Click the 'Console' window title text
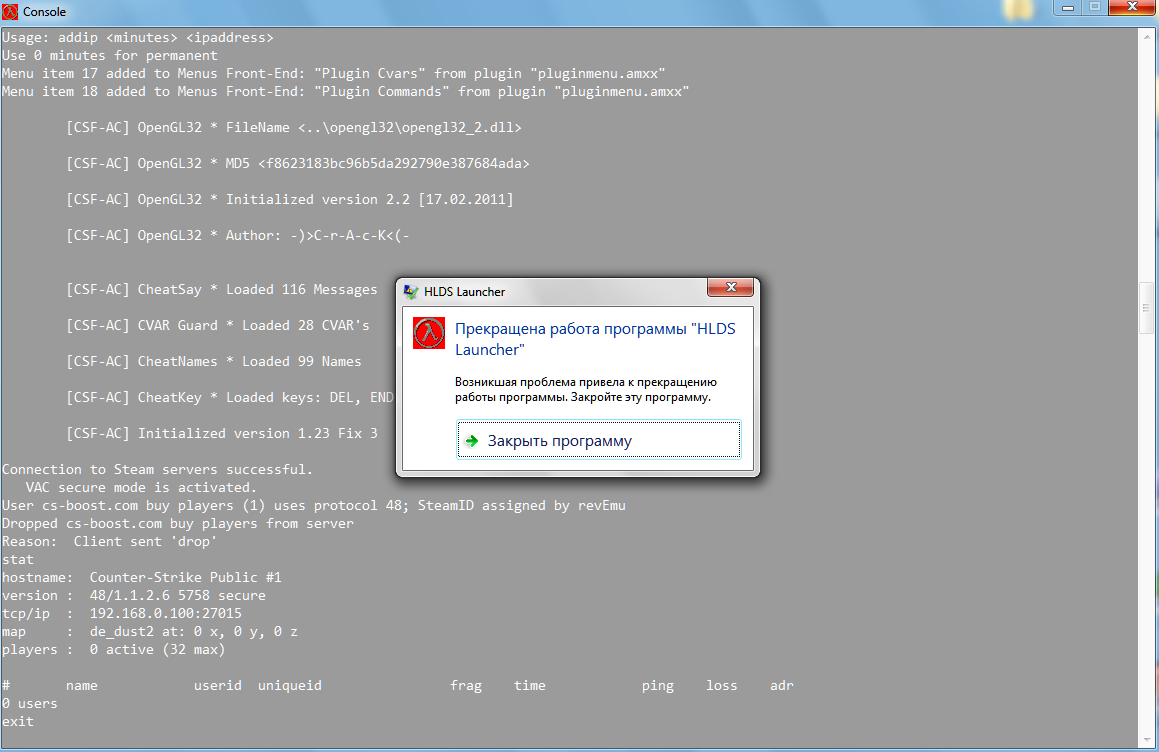This screenshot has height=752, width=1159. coord(44,12)
